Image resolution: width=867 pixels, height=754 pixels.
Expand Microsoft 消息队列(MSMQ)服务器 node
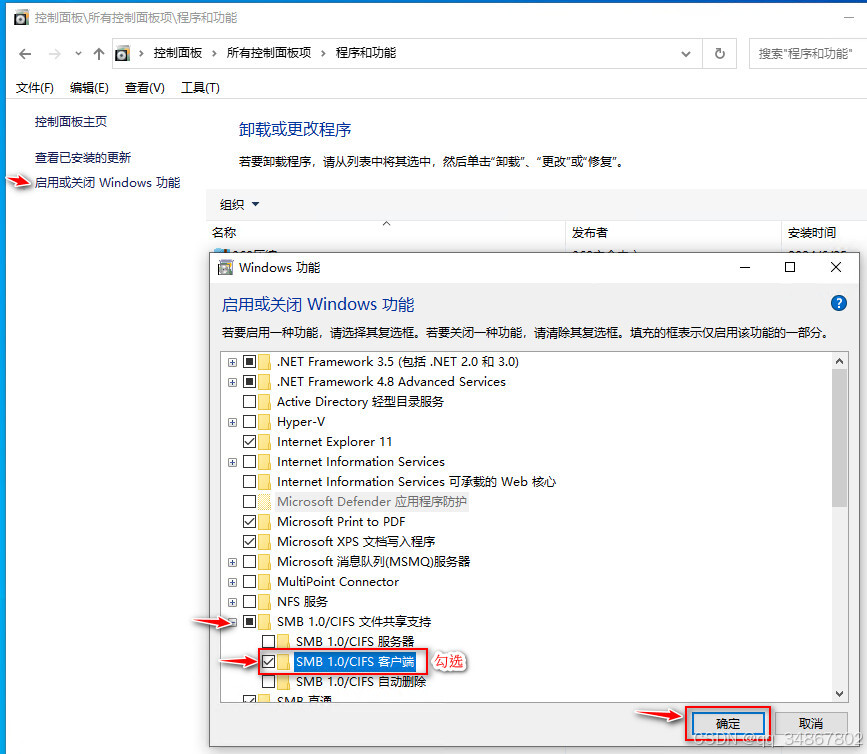[232, 562]
